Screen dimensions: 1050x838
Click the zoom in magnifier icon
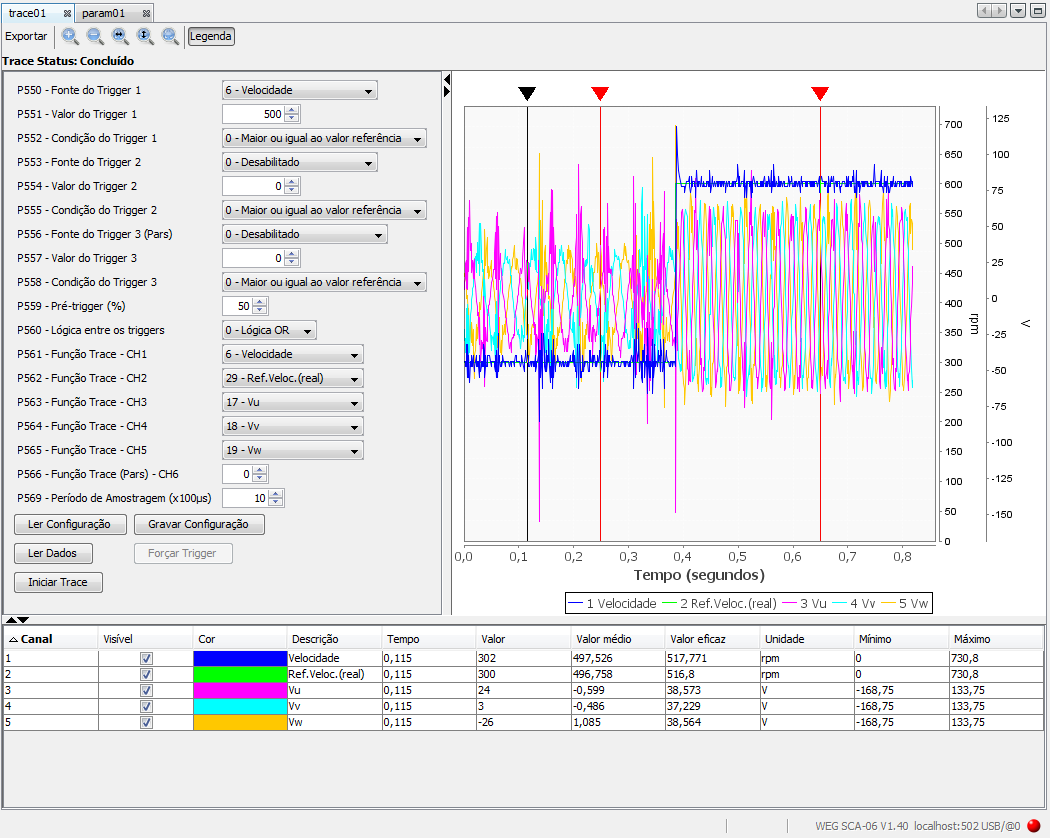(70, 37)
